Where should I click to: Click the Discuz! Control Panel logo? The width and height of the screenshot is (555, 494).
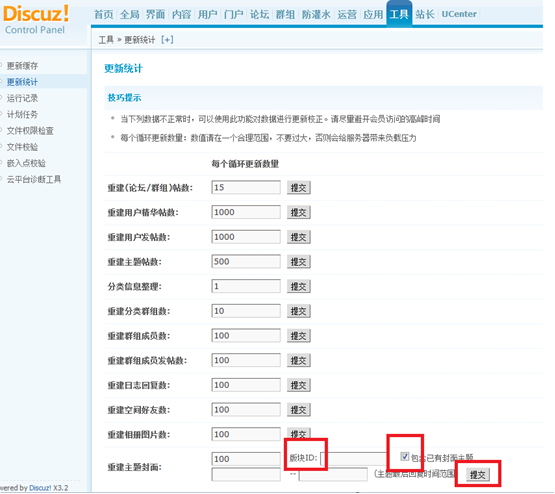click(35, 19)
